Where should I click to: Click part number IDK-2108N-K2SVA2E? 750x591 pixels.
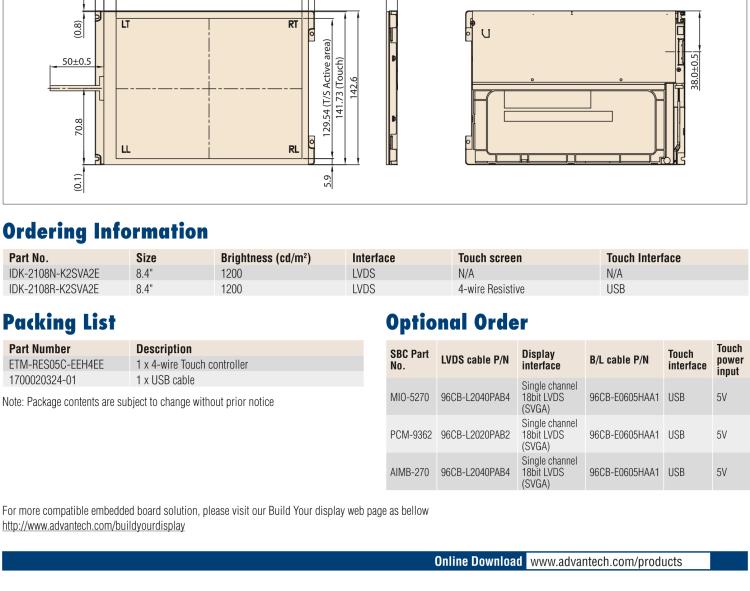pyautogui.click(x=54, y=273)
